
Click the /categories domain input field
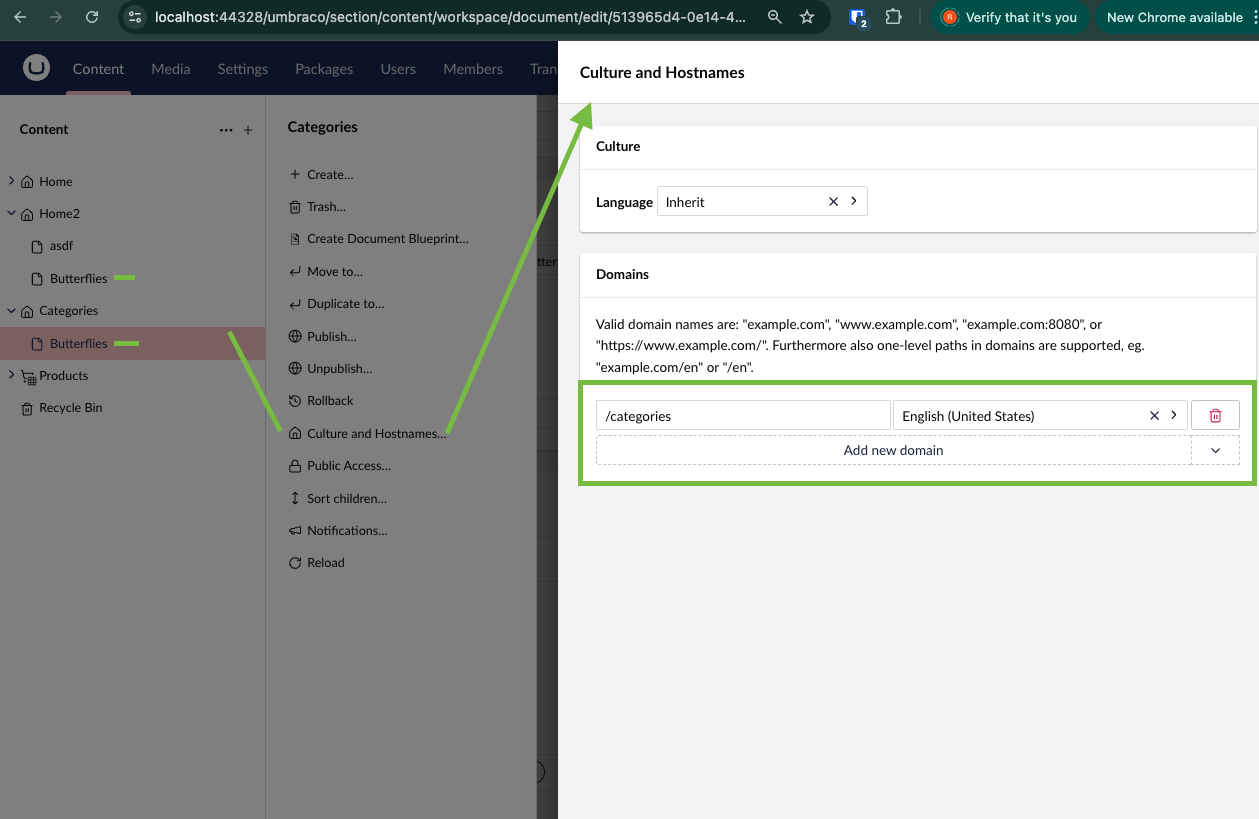743,415
